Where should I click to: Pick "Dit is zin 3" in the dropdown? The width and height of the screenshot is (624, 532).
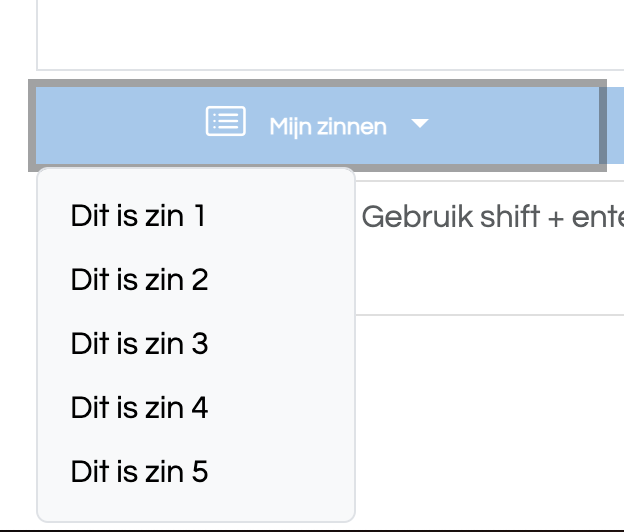(196, 344)
